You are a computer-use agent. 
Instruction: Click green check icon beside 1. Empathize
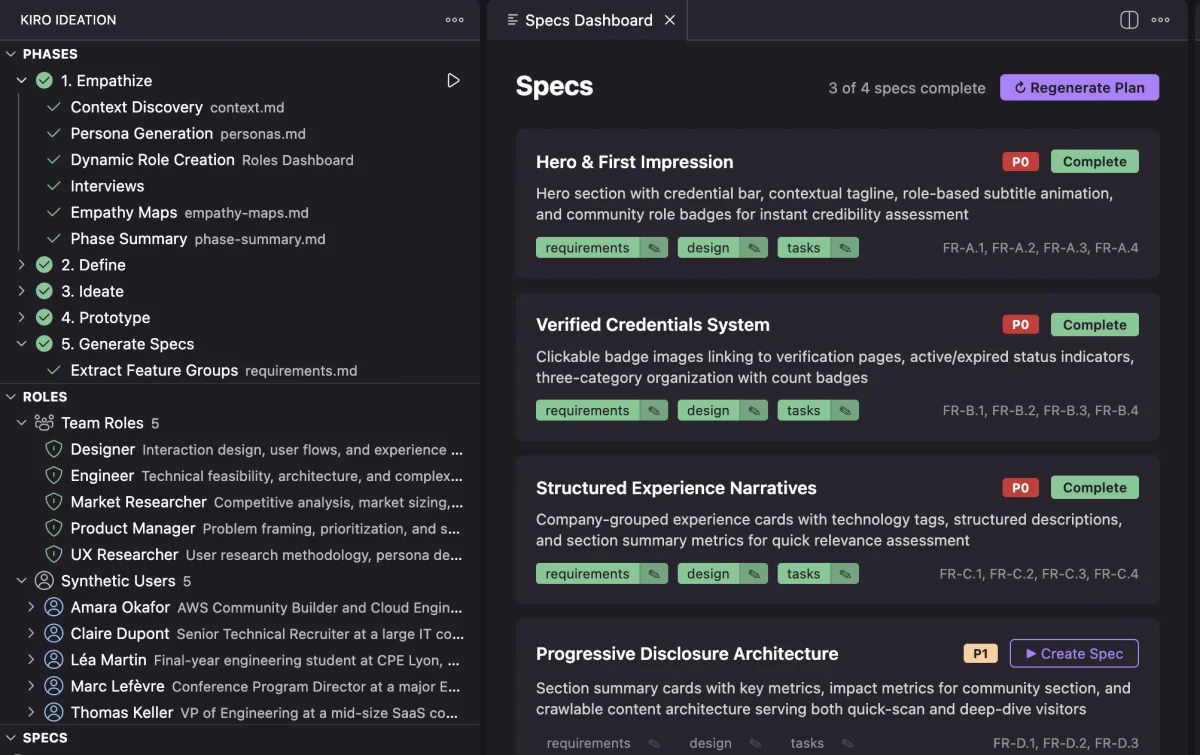44,80
